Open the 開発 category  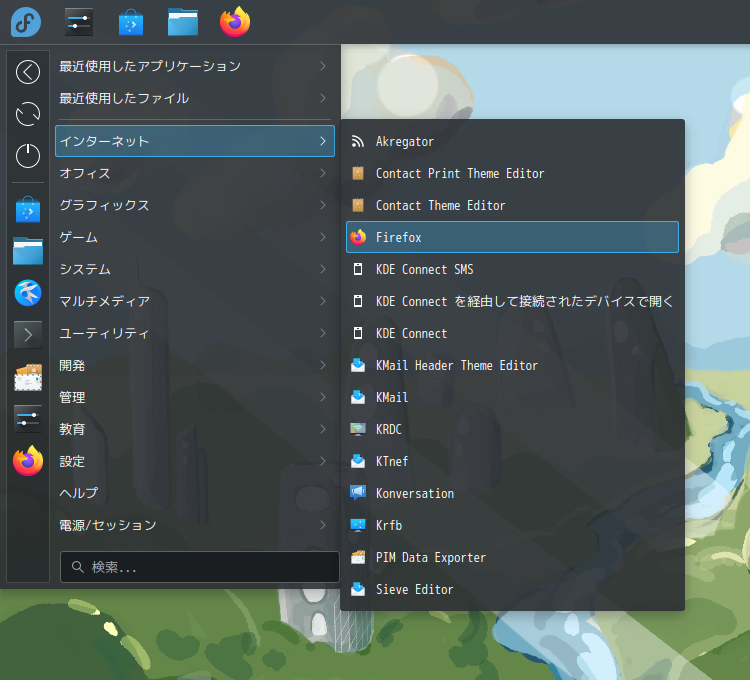pyautogui.click(x=195, y=365)
